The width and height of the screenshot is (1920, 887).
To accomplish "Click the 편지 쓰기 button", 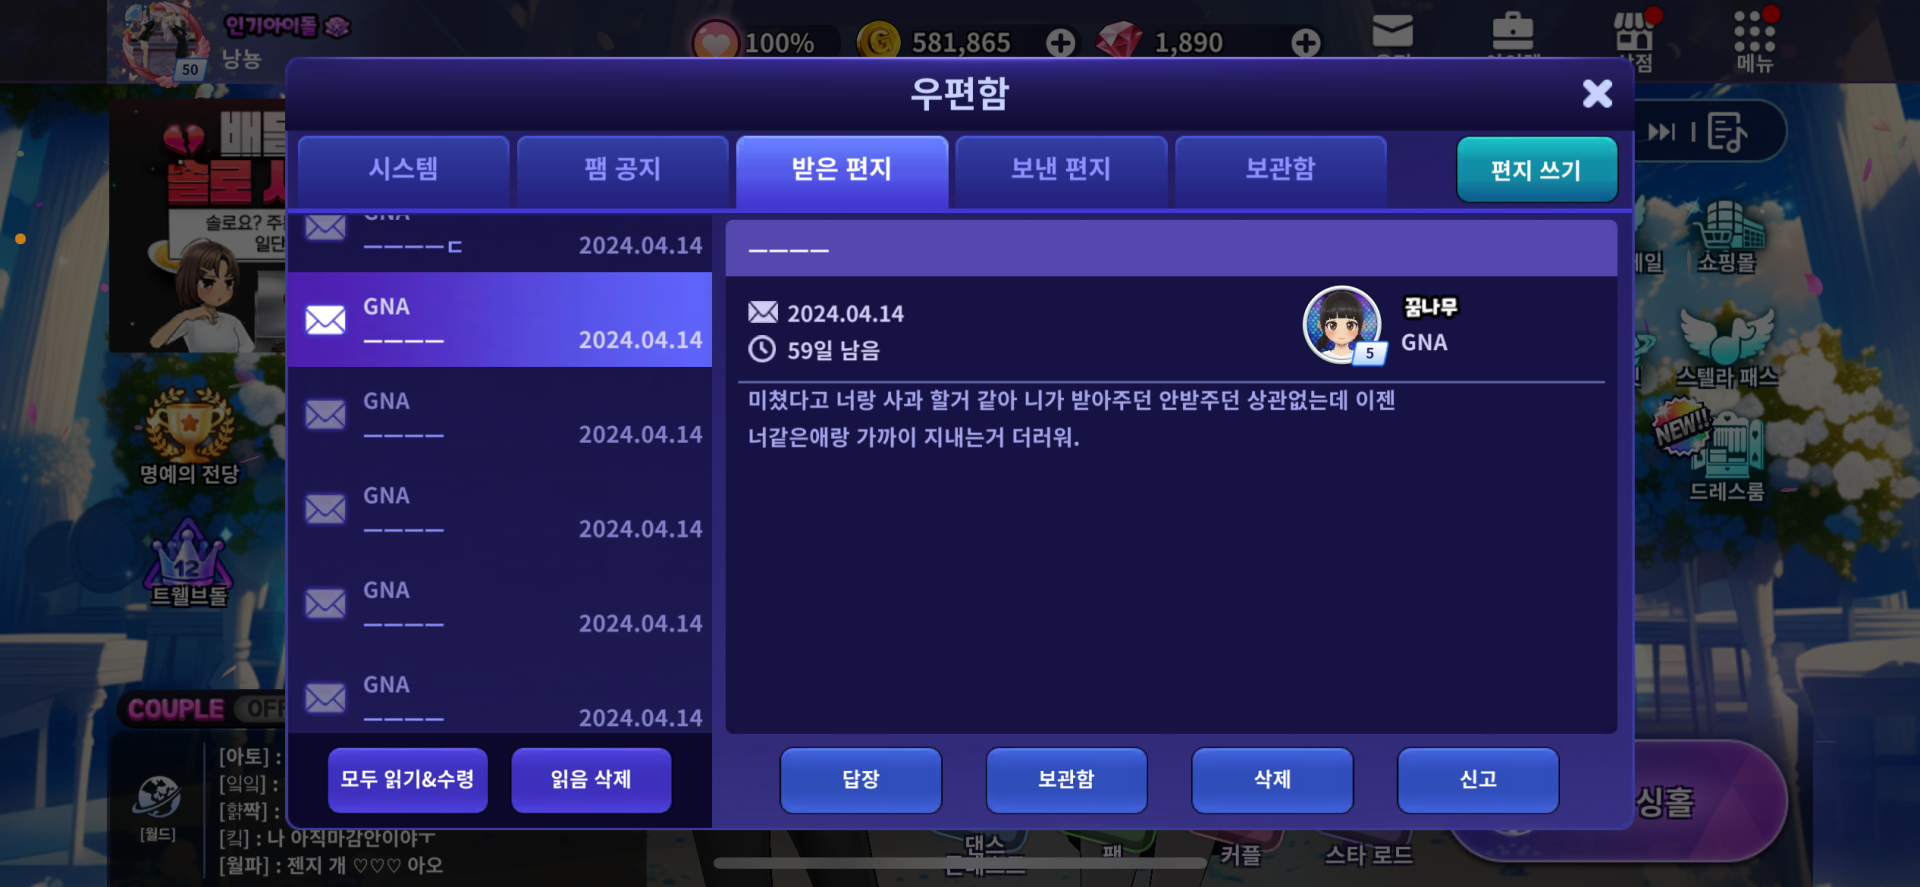I will coord(1536,170).
